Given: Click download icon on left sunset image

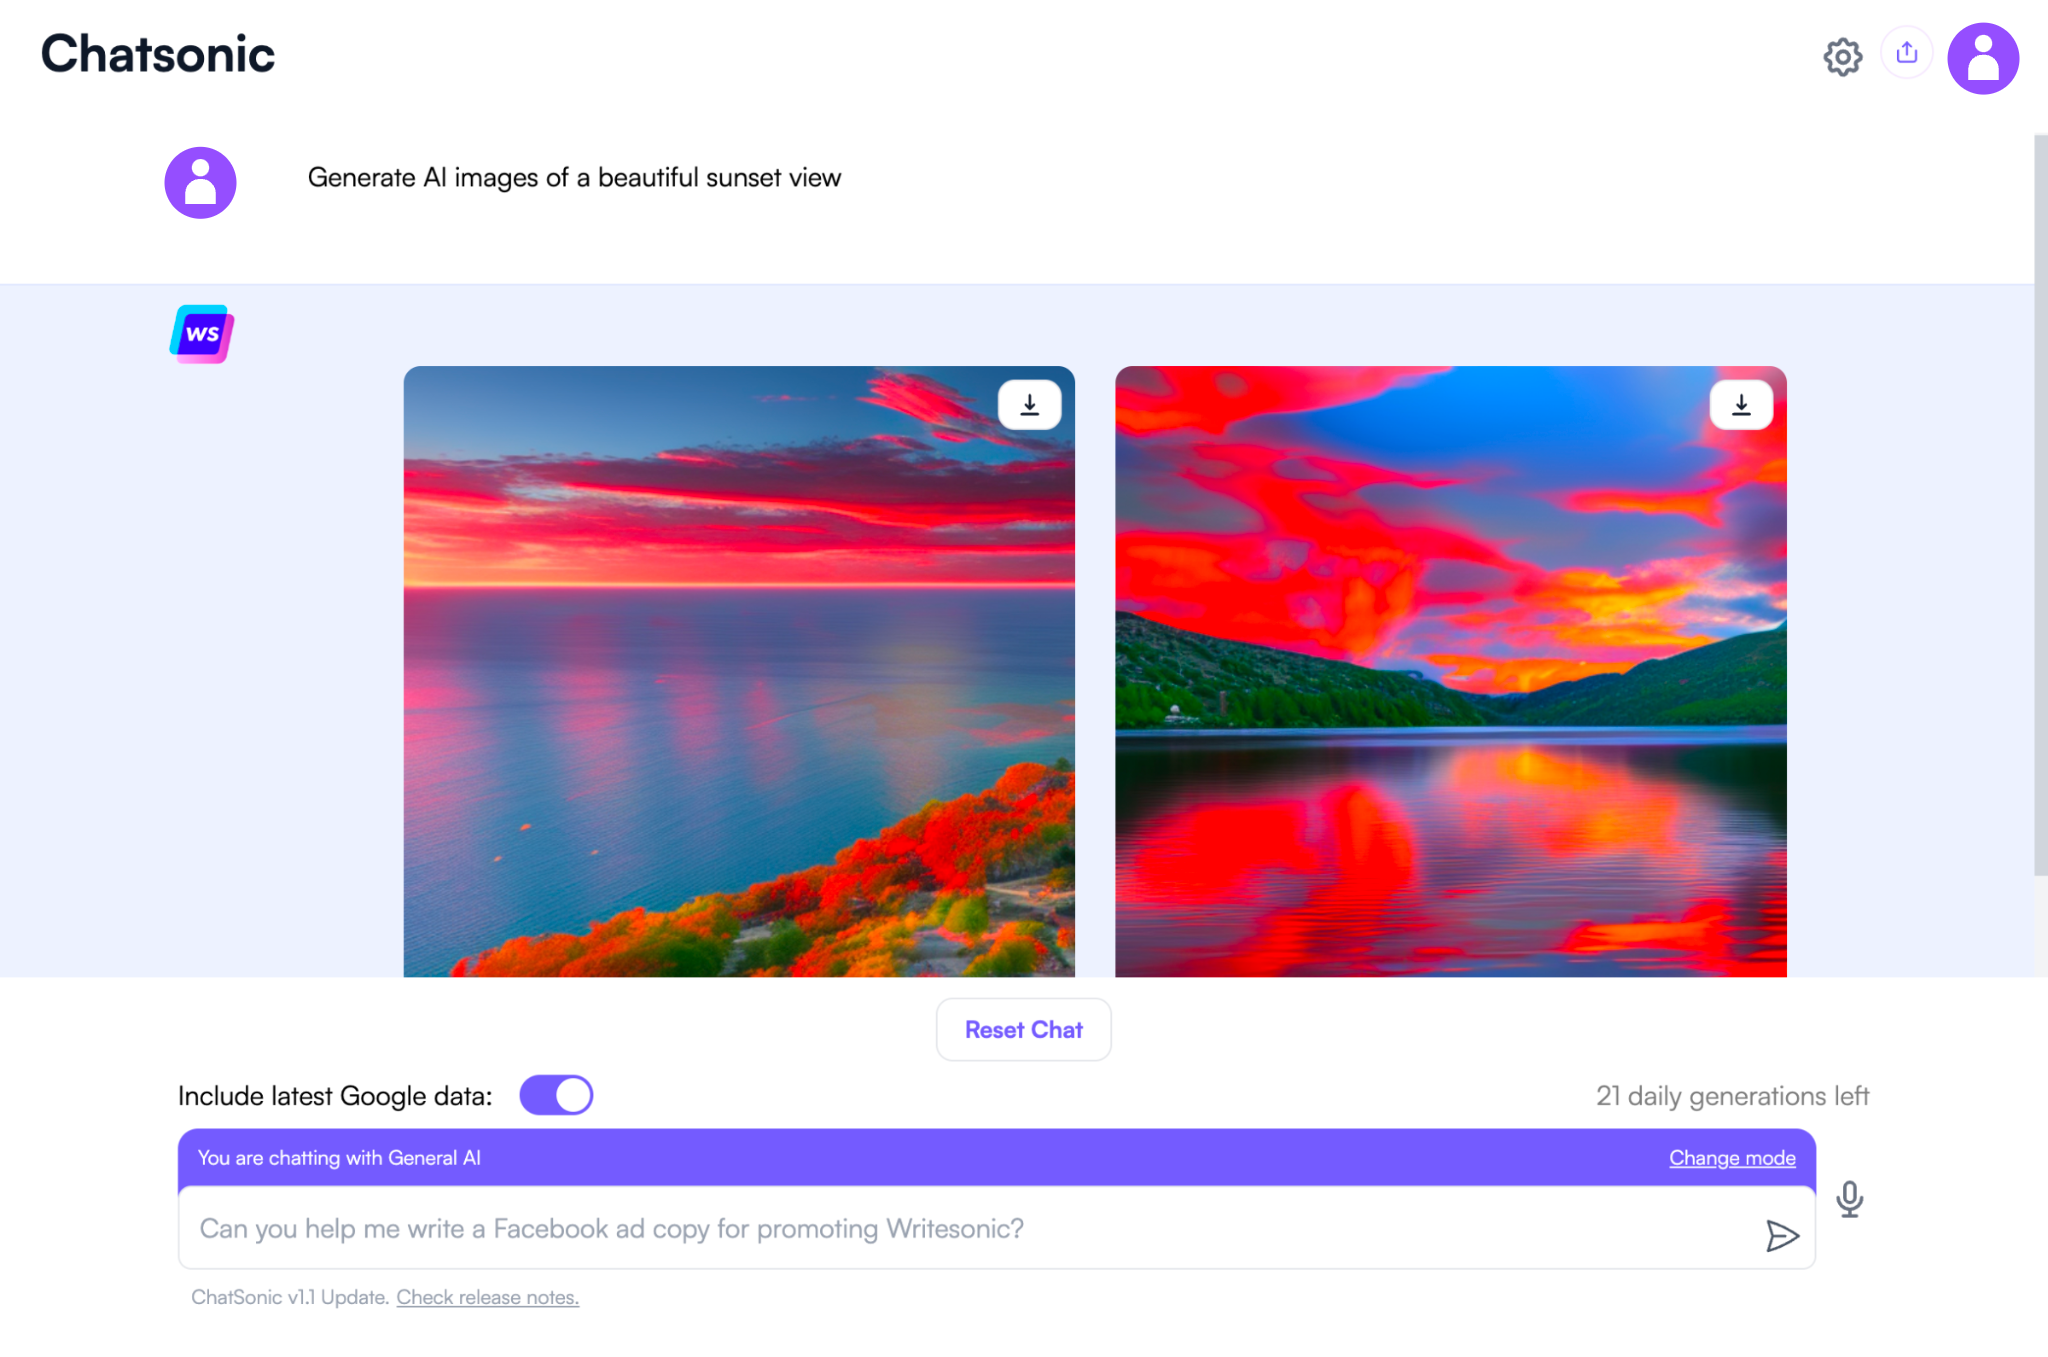Looking at the screenshot, I should (x=1029, y=404).
